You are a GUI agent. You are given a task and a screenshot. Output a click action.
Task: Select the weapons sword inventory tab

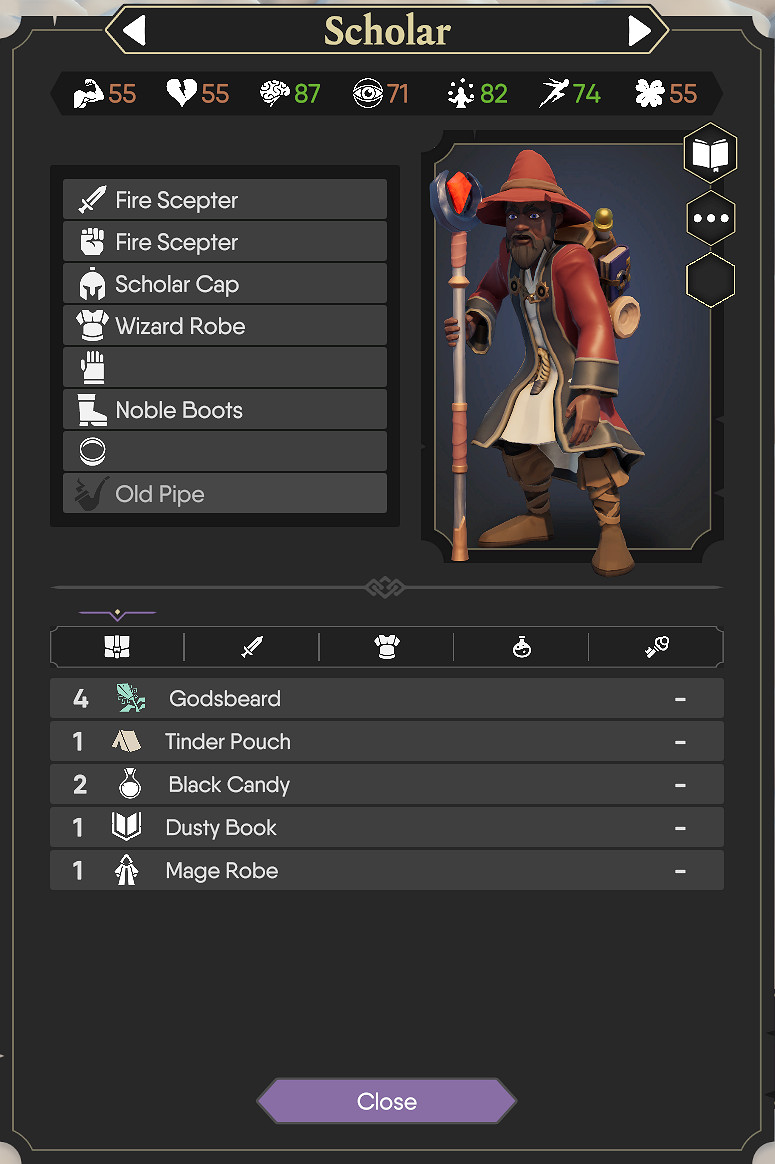pyautogui.click(x=252, y=648)
